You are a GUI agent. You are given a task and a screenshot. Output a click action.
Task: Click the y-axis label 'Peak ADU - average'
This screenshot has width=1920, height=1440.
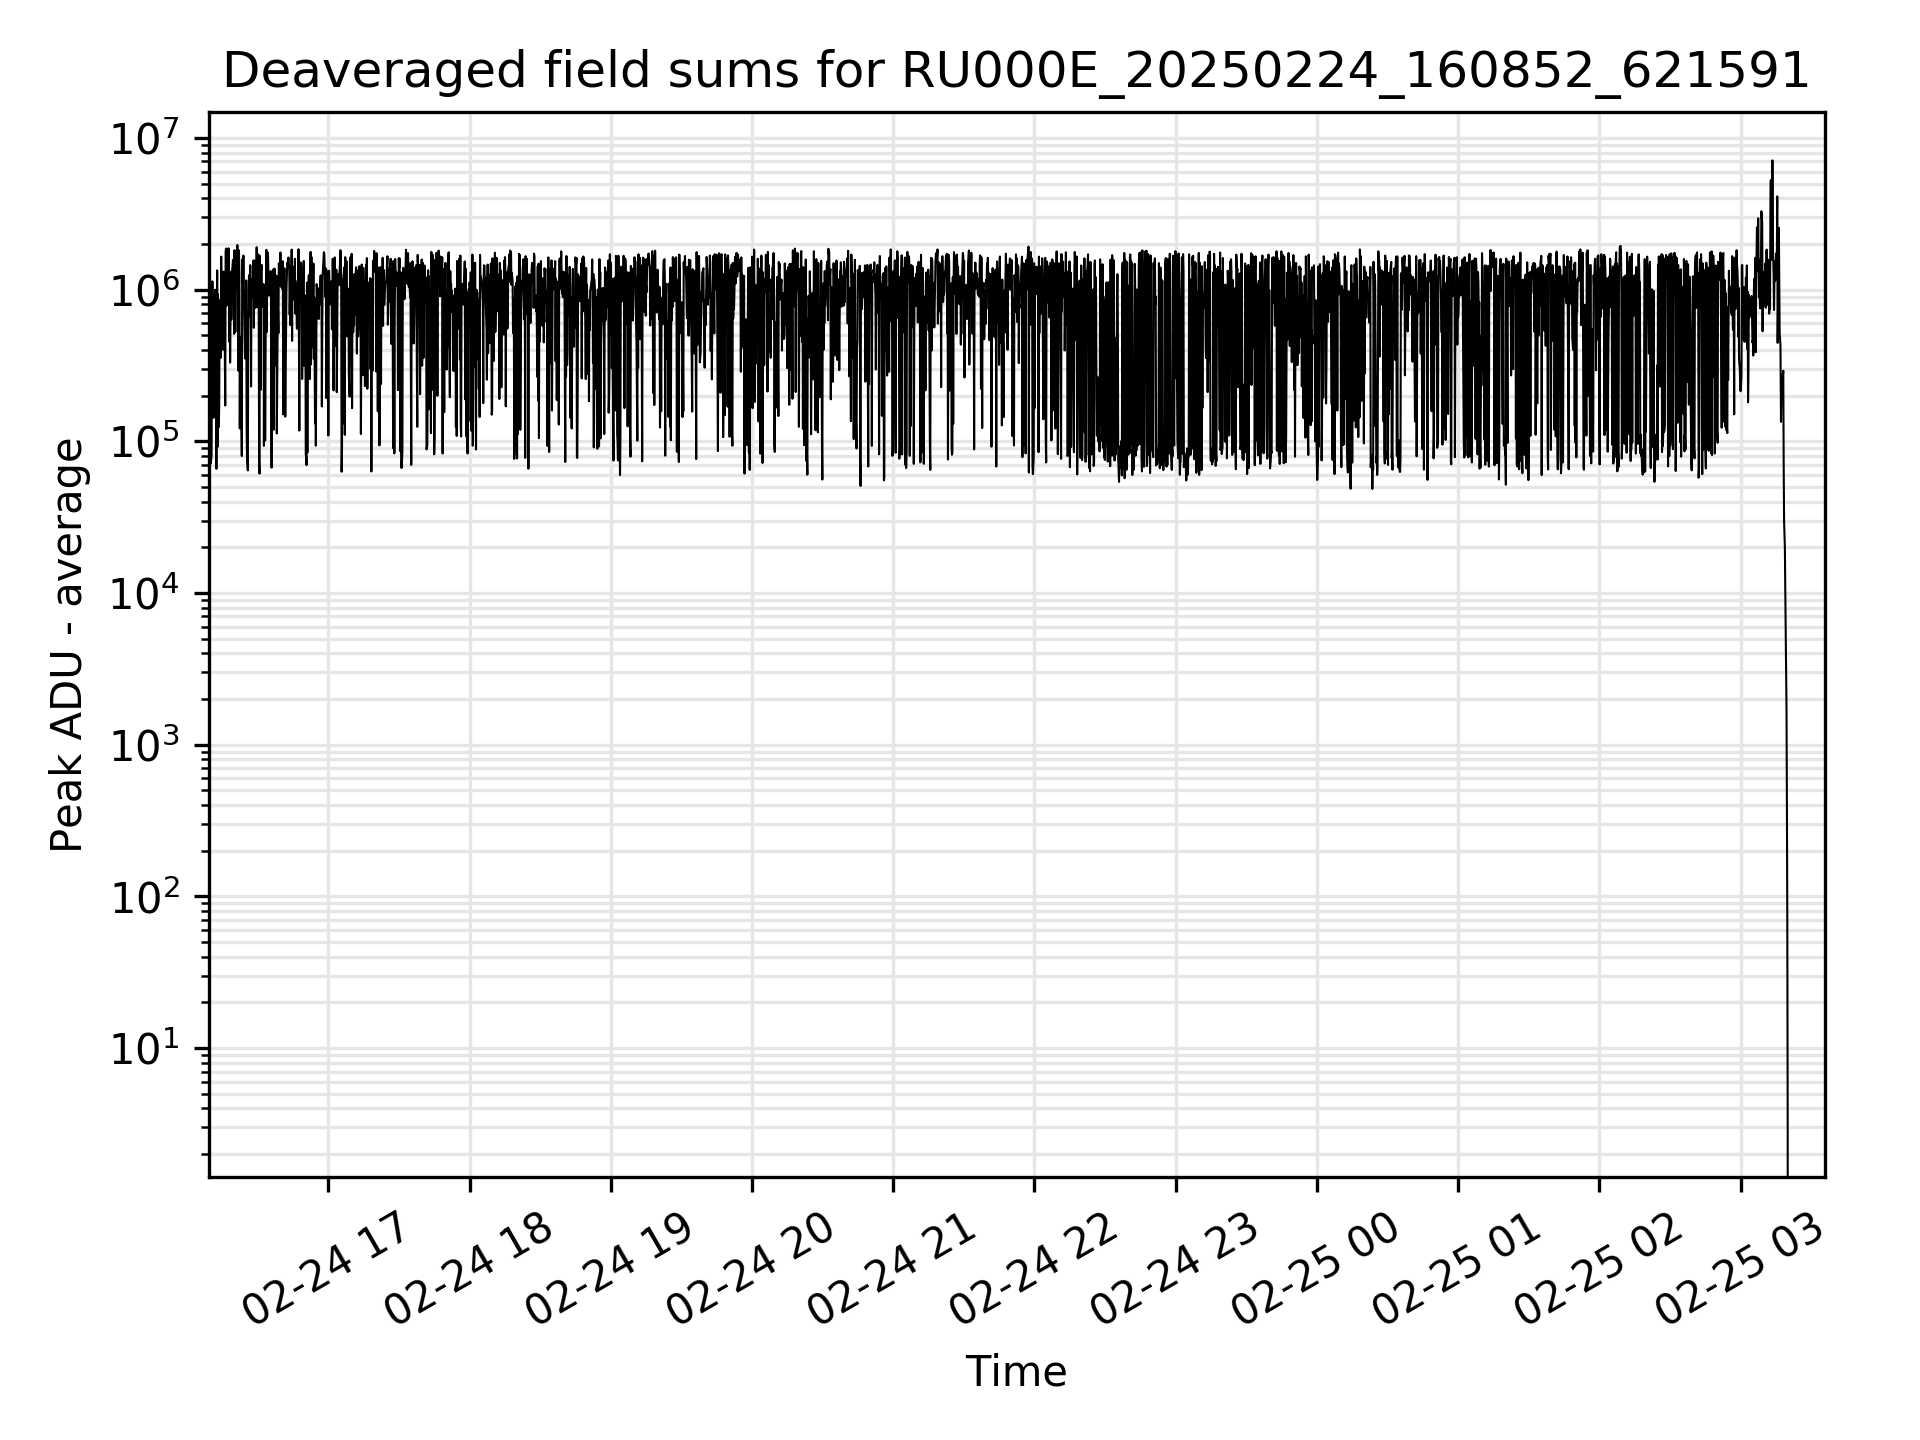[67, 645]
